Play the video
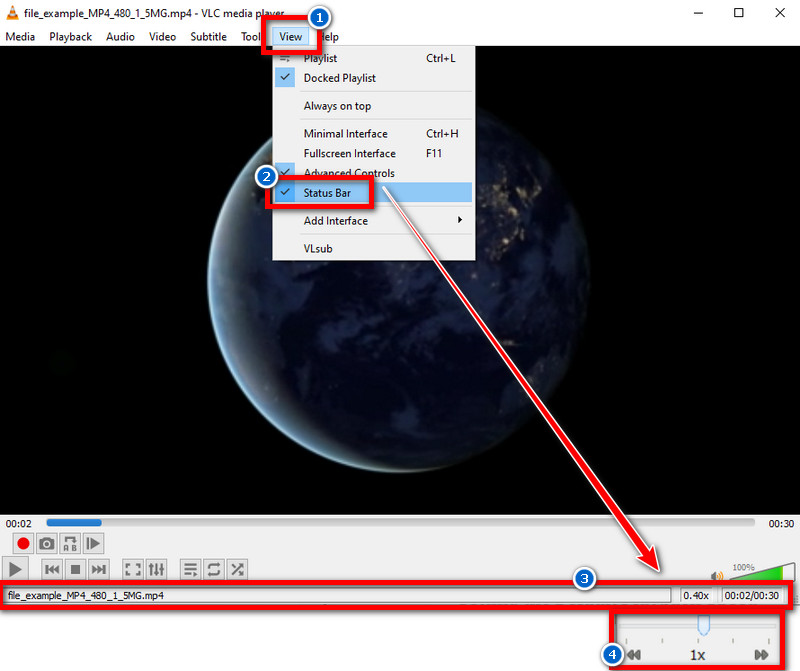Image resolution: width=800 pixels, height=671 pixels. point(15,569)
